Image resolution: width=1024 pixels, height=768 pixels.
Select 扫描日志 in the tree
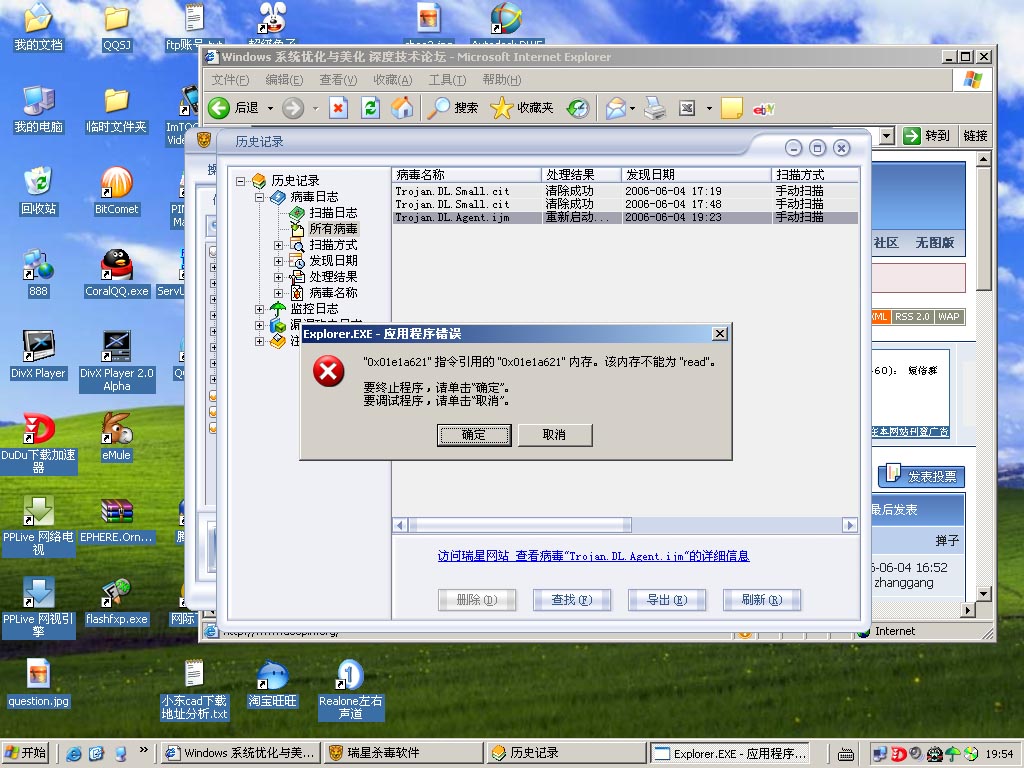click(x=333, y=213)
